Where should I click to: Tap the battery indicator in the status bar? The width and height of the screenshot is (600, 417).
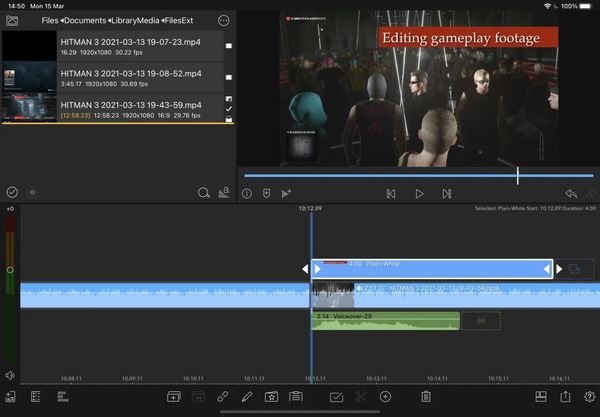click(586, 6)
